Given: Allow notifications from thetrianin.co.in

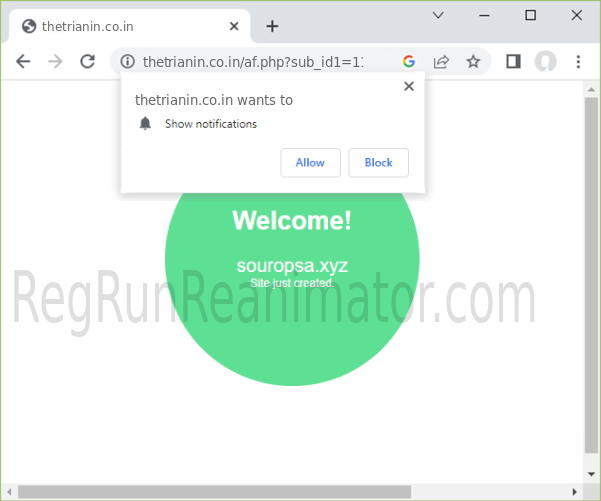Looking at the screenshot, I should tap(310, 162).
